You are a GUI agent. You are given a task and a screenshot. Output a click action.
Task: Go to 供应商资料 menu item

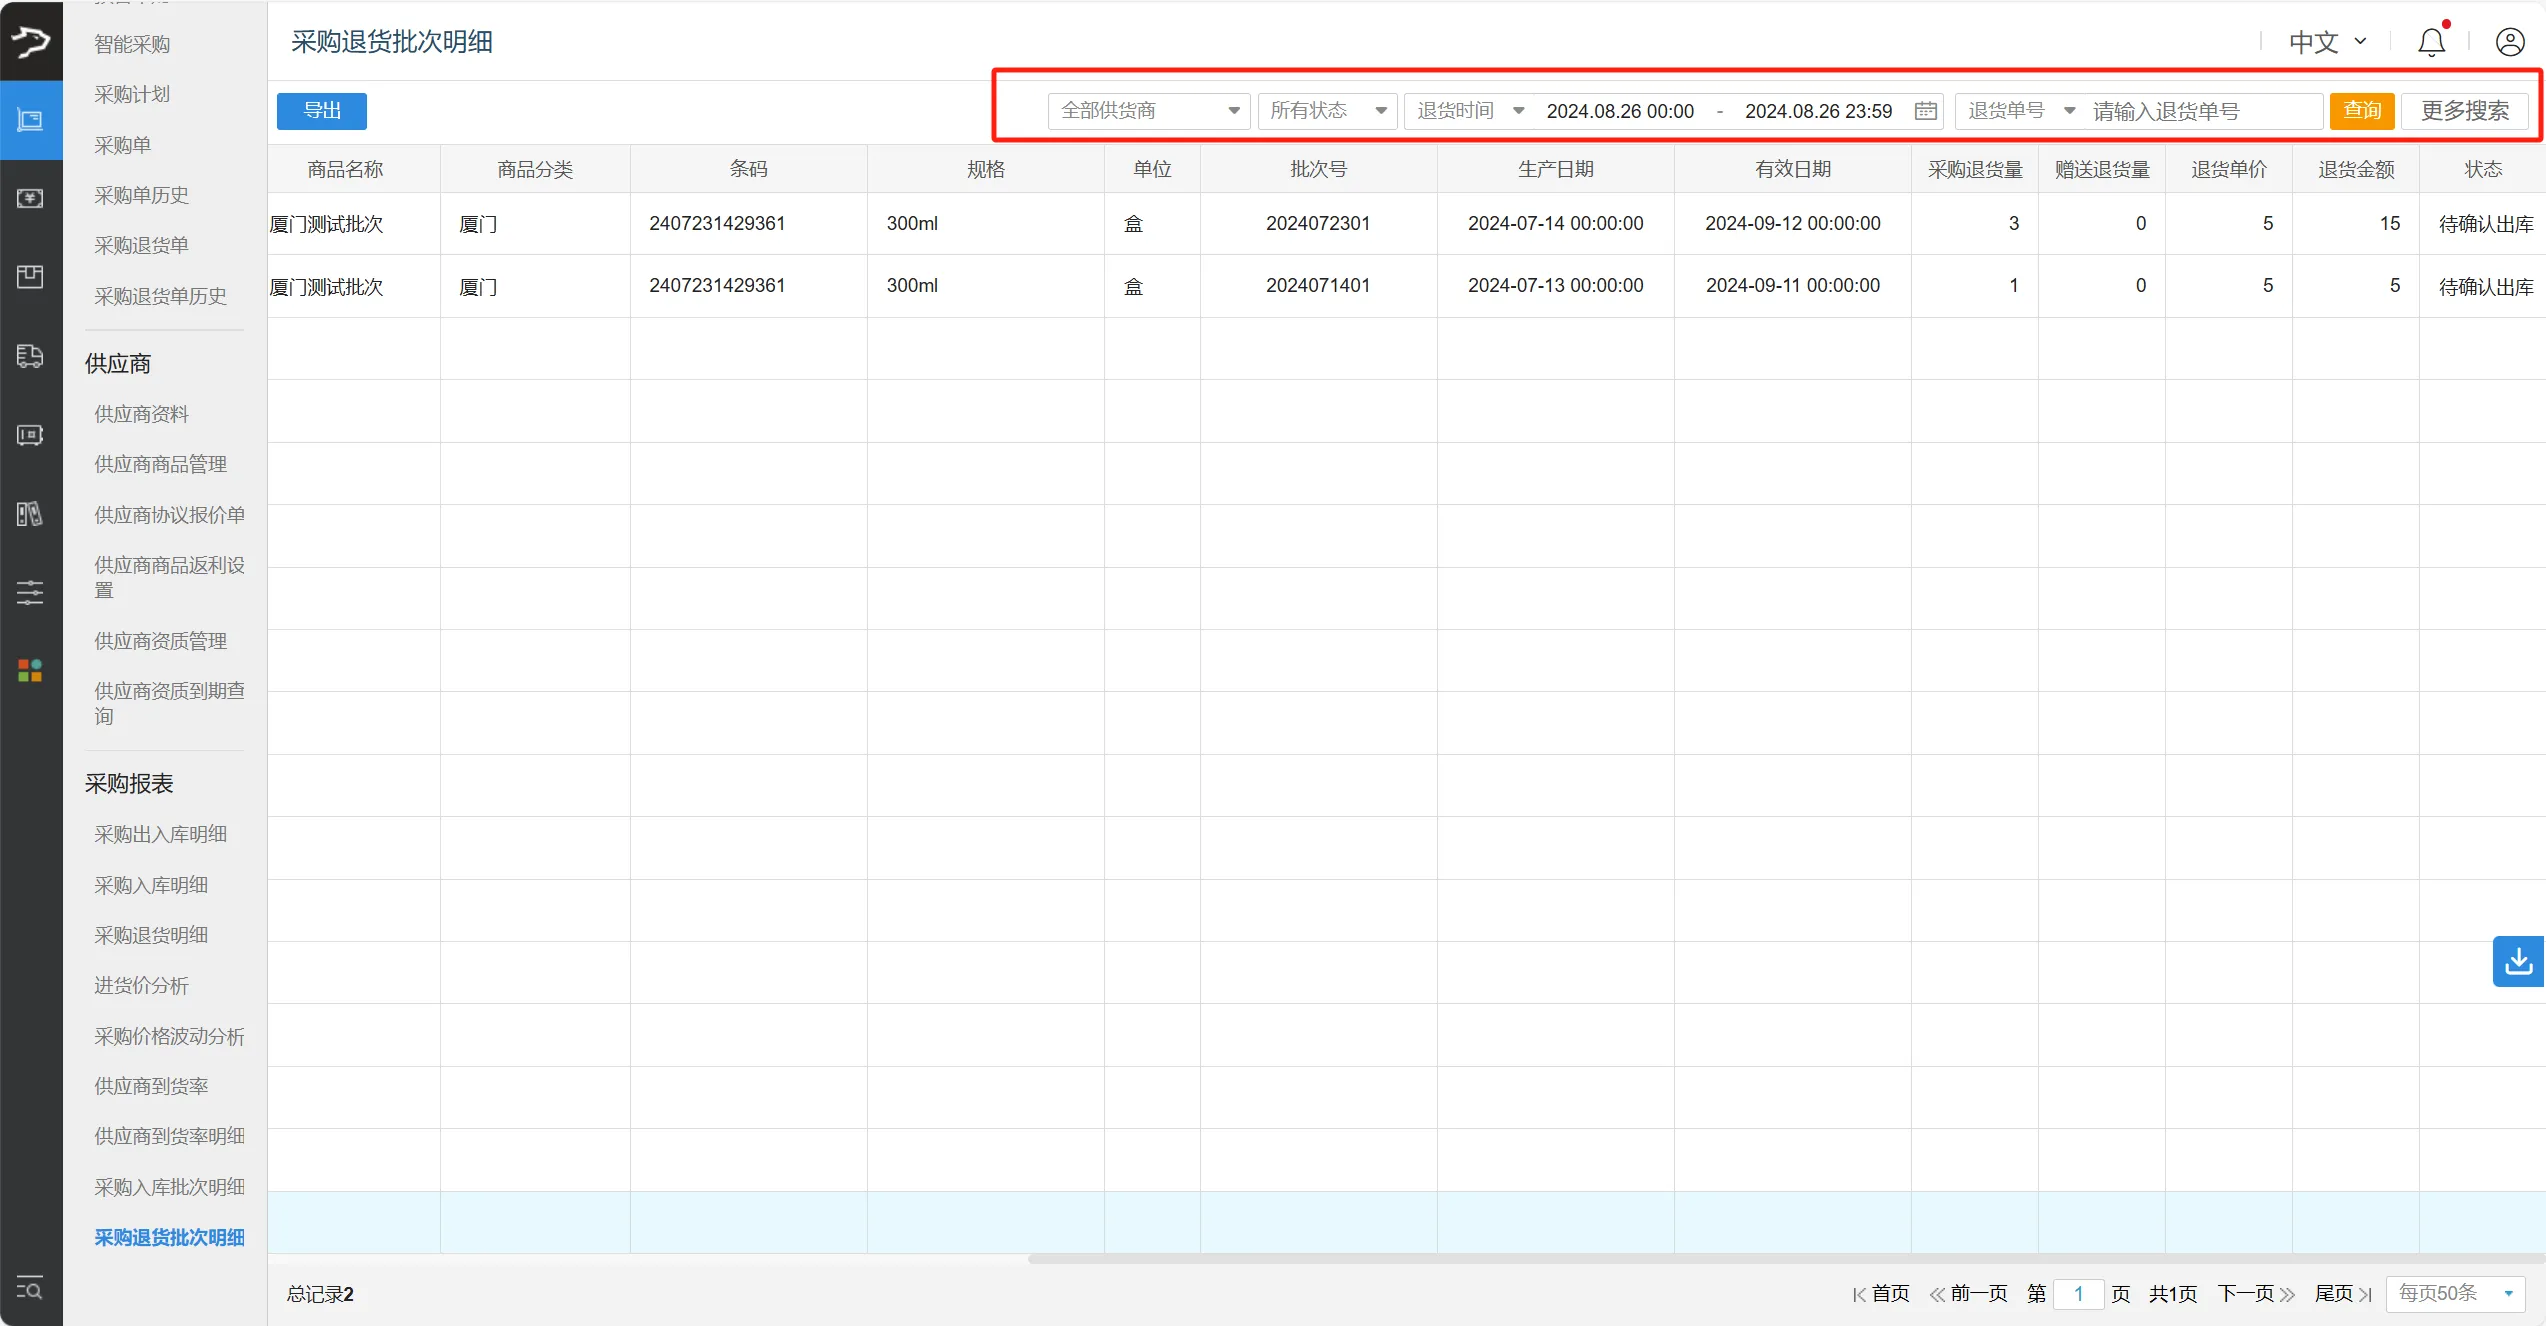point(141,414)
